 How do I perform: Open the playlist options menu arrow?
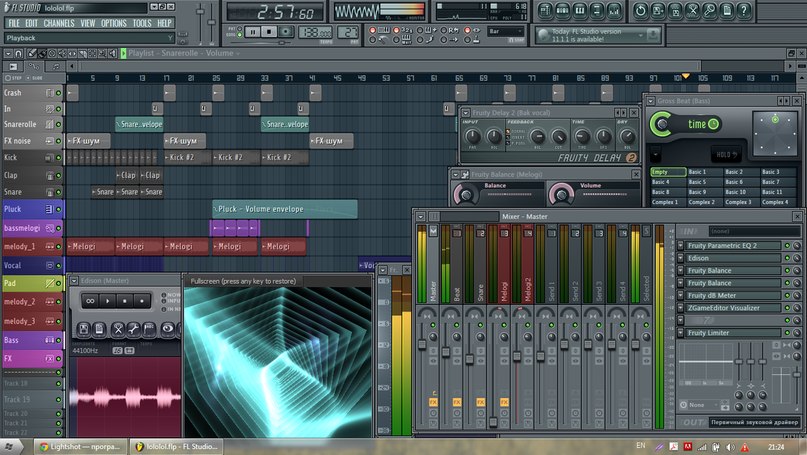click(x=8, y=53)
